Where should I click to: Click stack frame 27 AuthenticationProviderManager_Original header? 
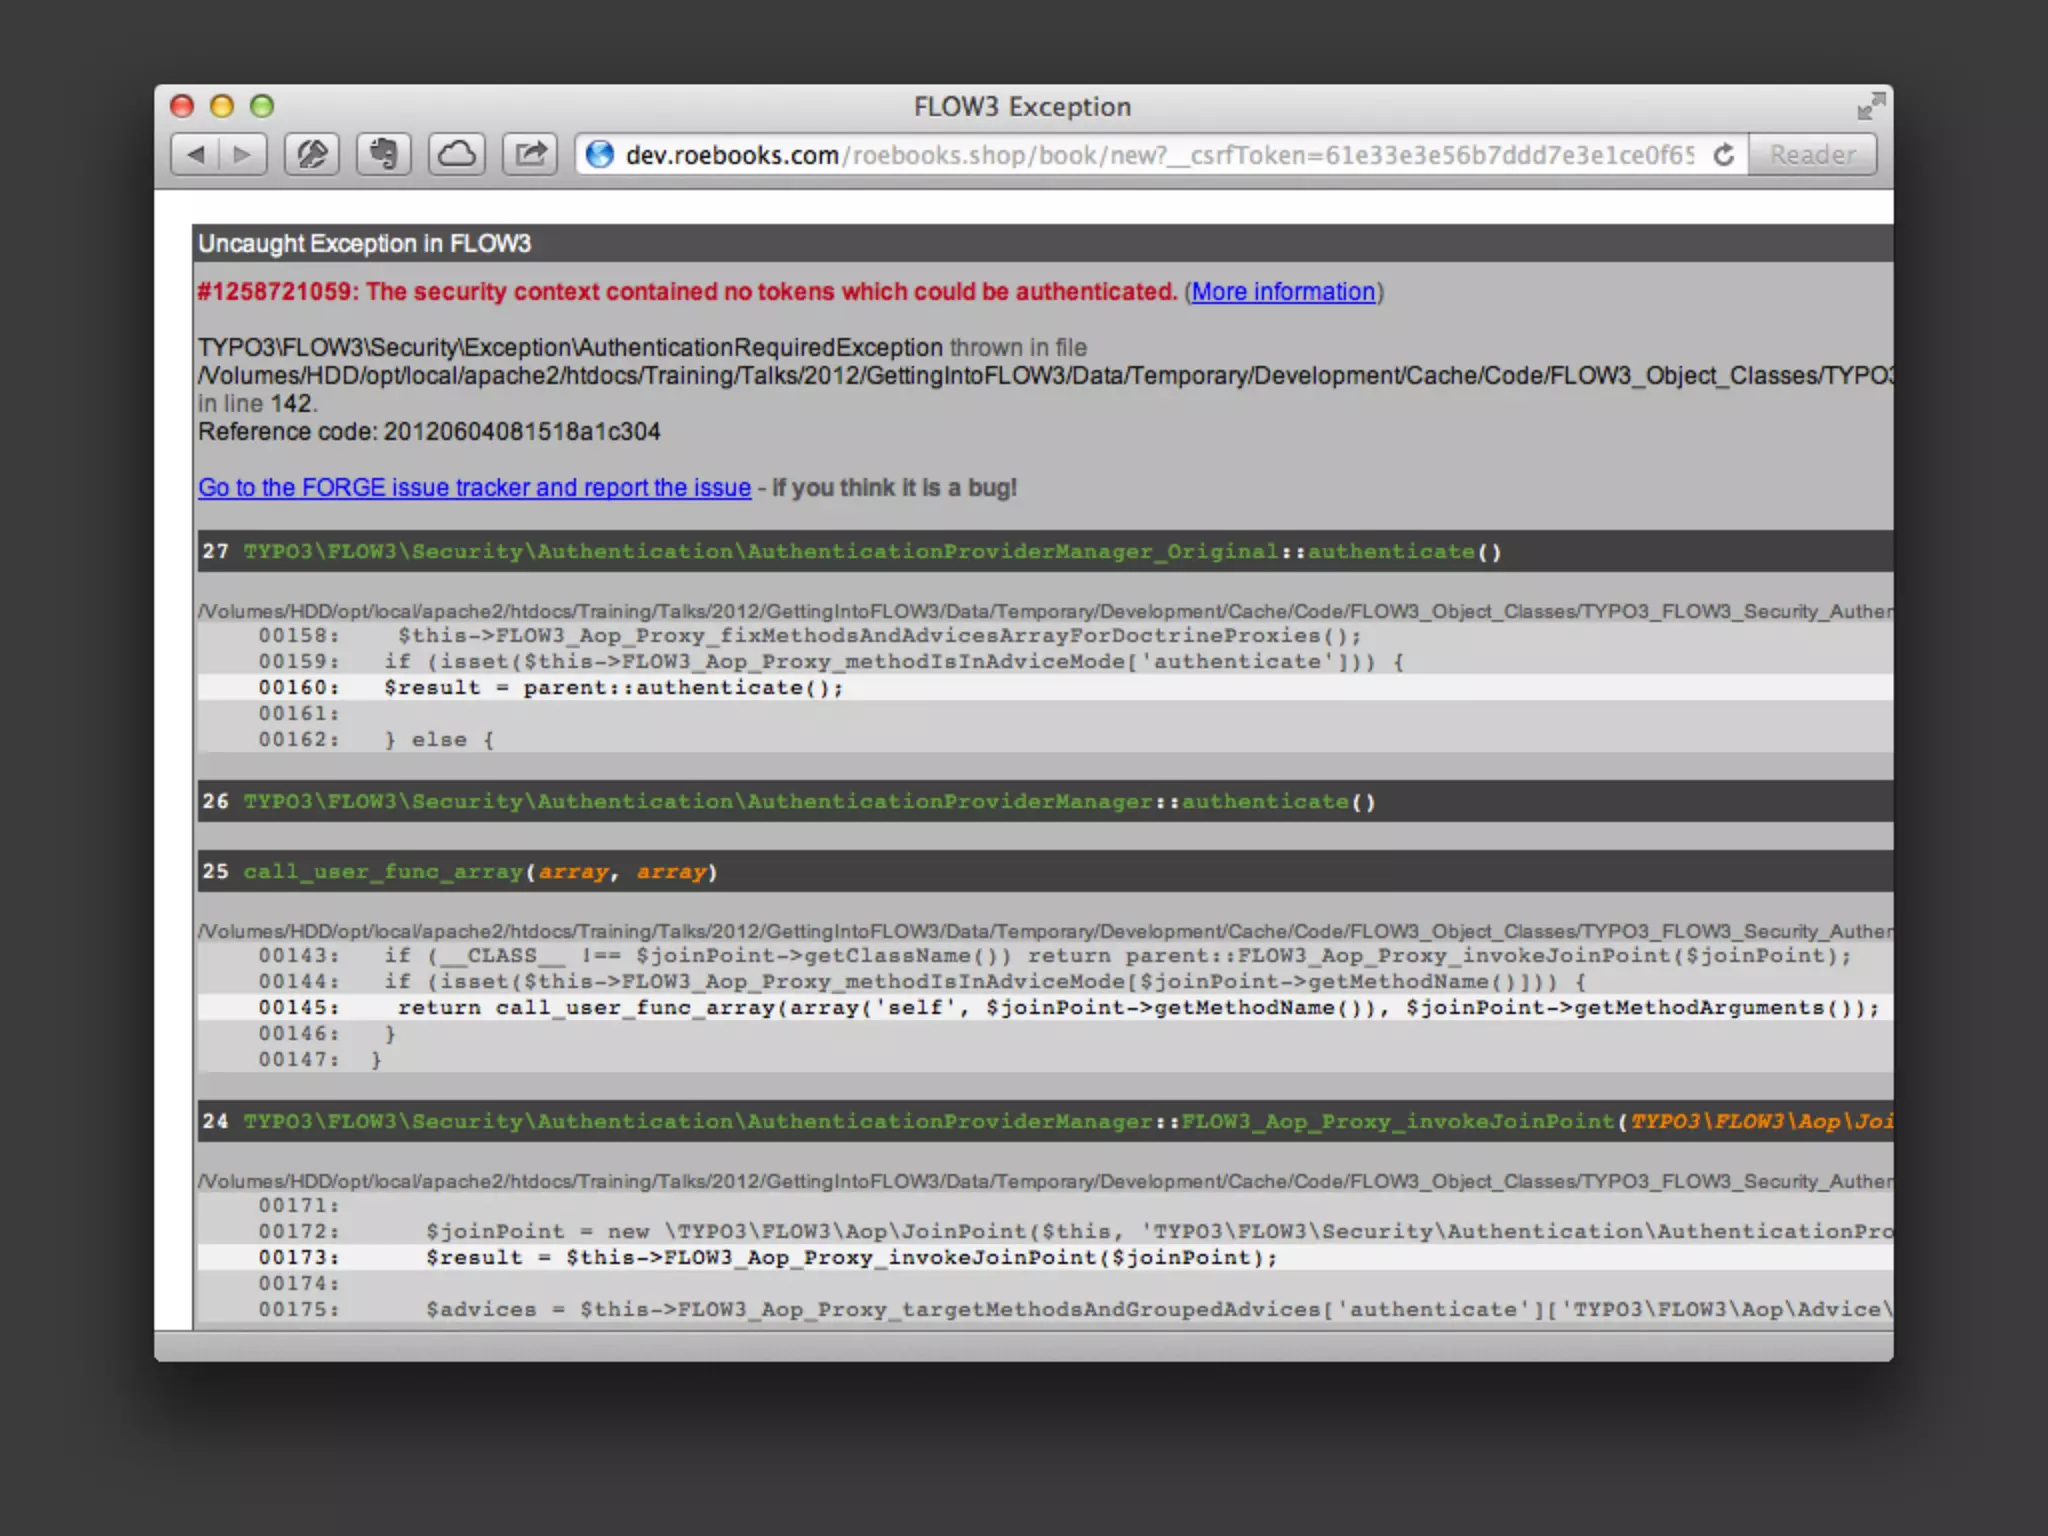(870, 552)
